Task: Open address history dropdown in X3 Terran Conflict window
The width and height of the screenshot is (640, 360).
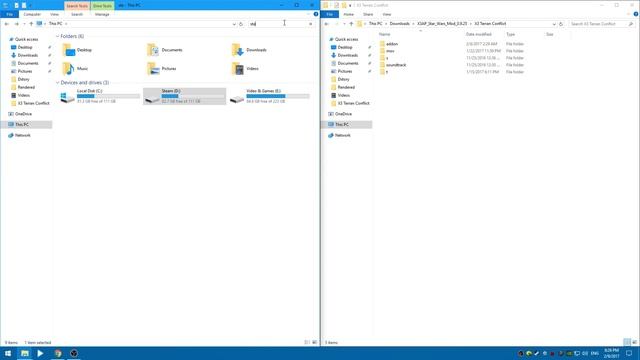Action: [x=554, y=24]
